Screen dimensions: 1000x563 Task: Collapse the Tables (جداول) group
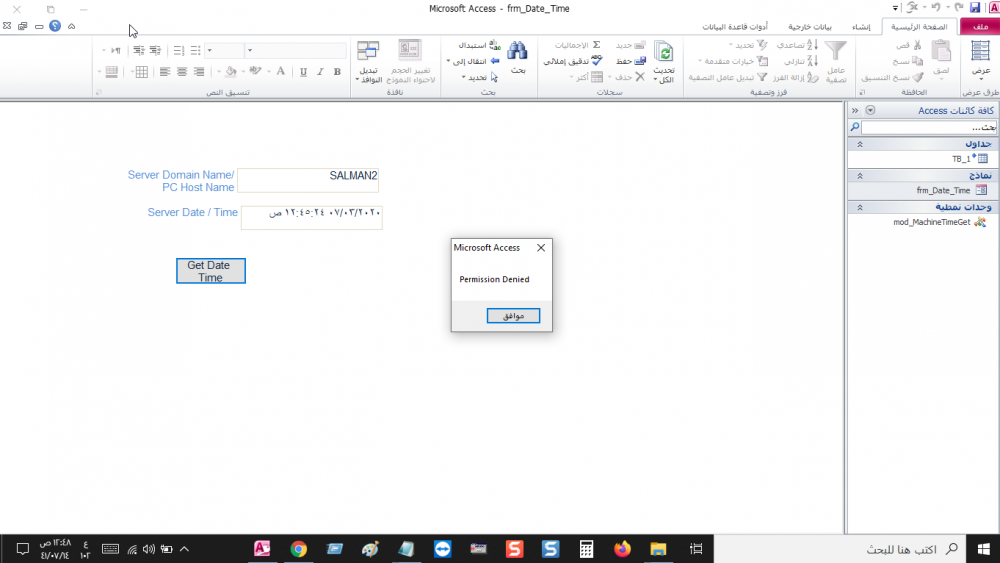tap(860, 144)
